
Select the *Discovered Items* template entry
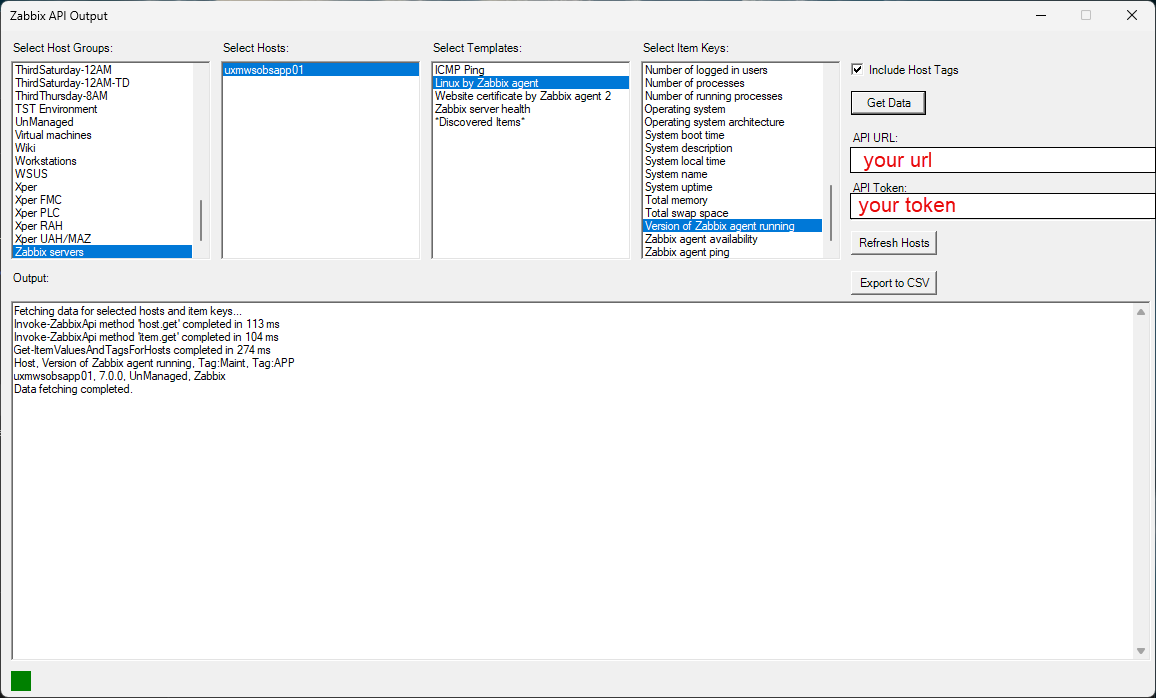(x=480, y=122)
